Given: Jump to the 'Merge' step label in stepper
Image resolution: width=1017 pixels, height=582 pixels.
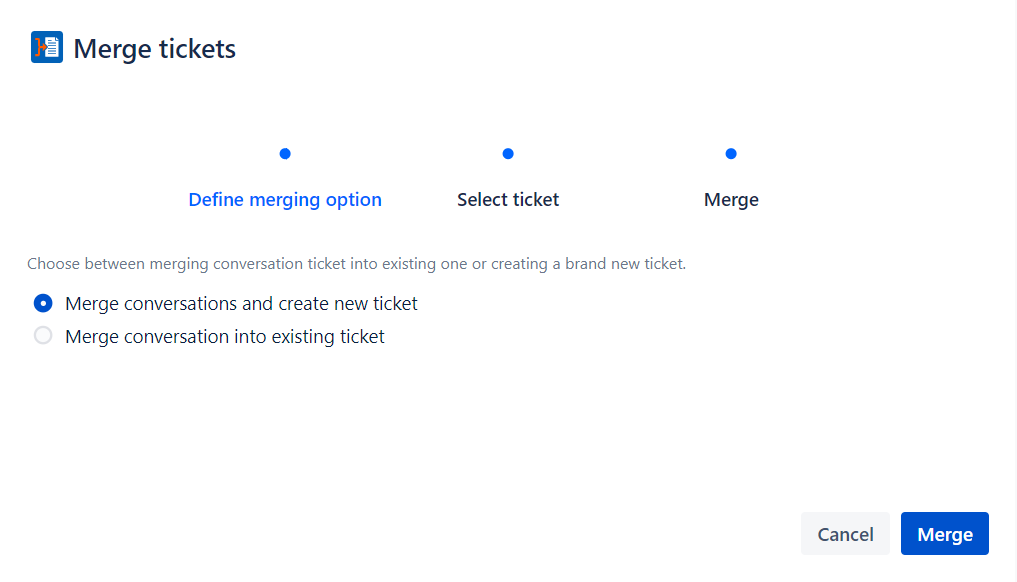Looking at the screenshot, I should [x=731, y=200].
